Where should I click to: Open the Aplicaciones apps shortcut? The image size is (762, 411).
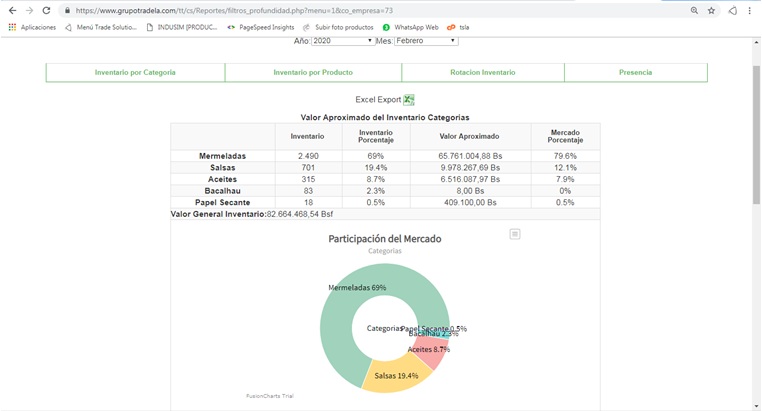pos(32,27)
